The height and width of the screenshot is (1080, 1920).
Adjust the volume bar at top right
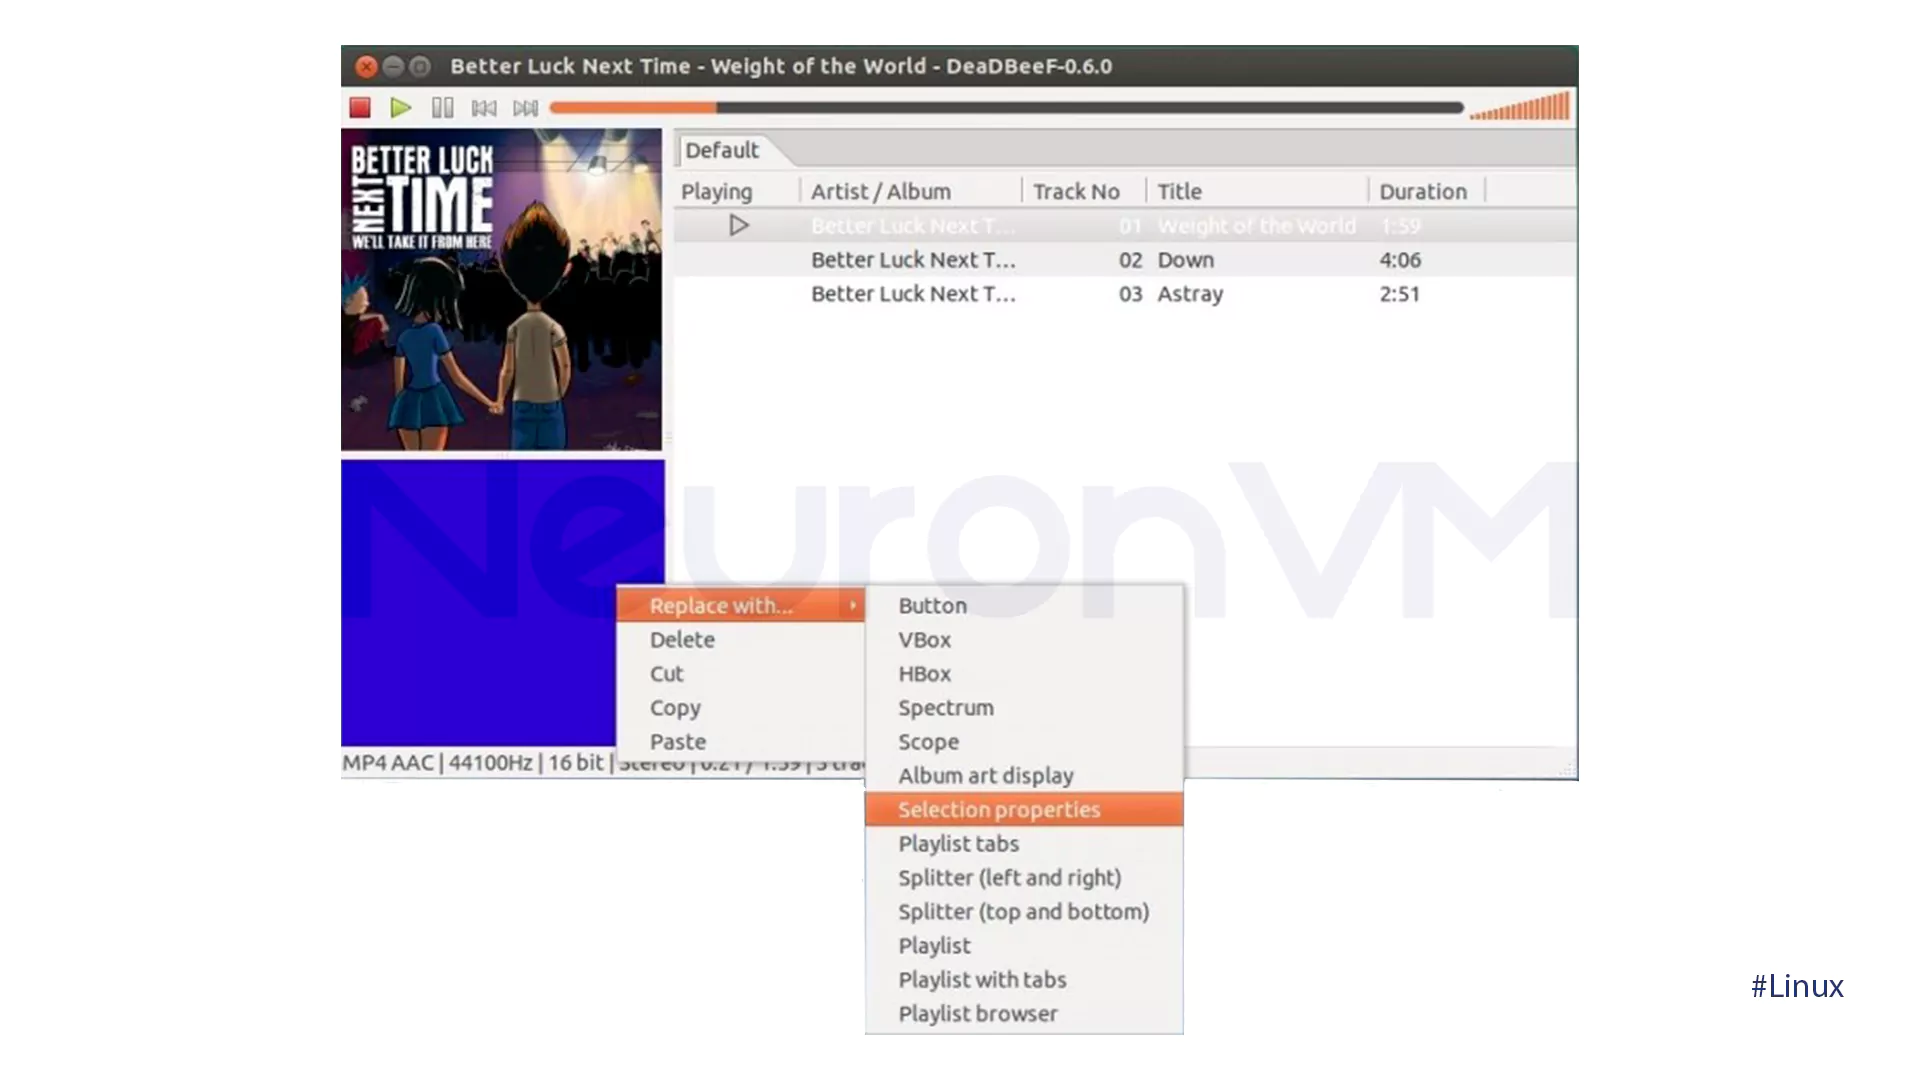[1519, 106]
